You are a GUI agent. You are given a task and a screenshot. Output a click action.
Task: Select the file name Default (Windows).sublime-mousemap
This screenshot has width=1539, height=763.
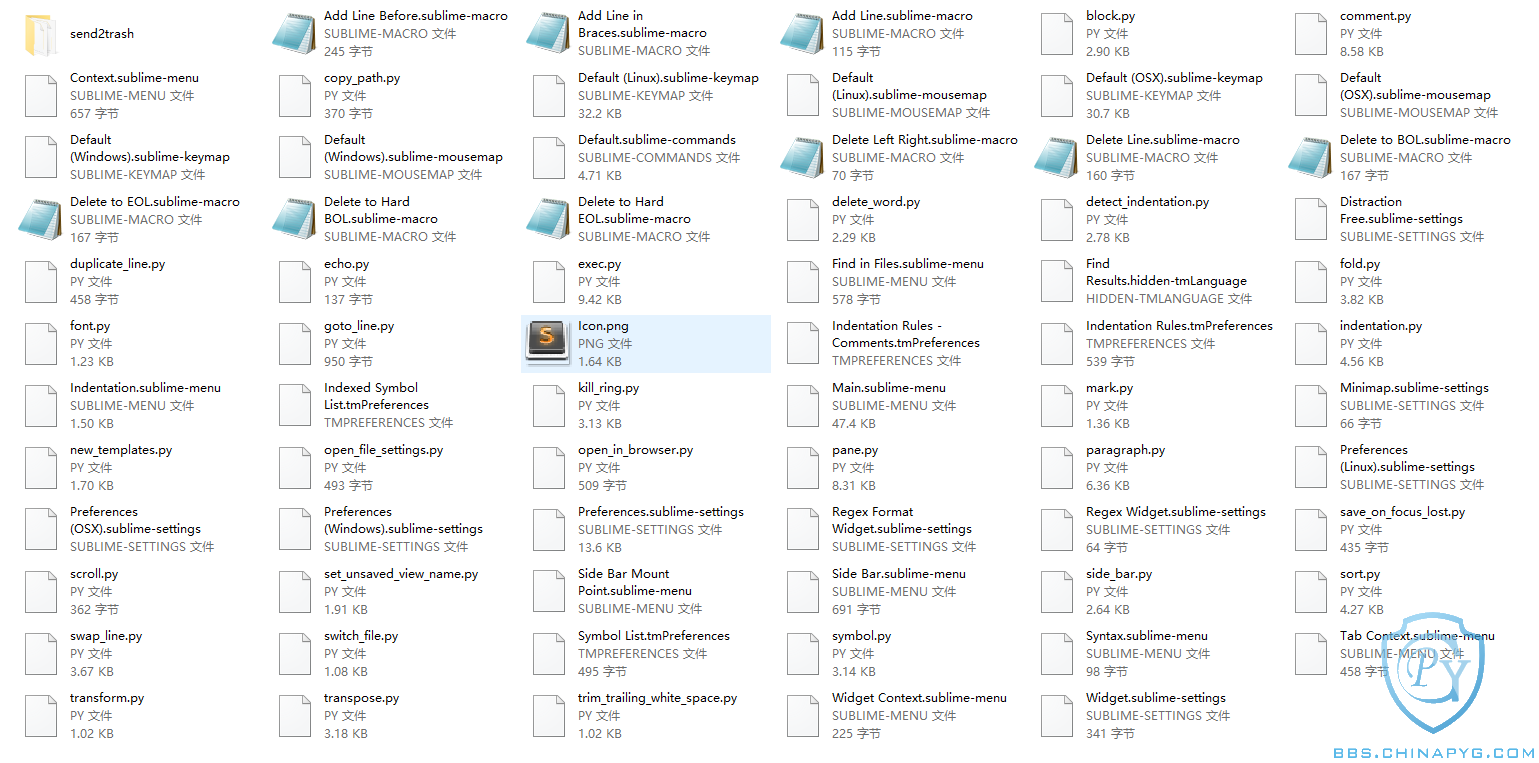pyautogui.click(x=413, y=148)
